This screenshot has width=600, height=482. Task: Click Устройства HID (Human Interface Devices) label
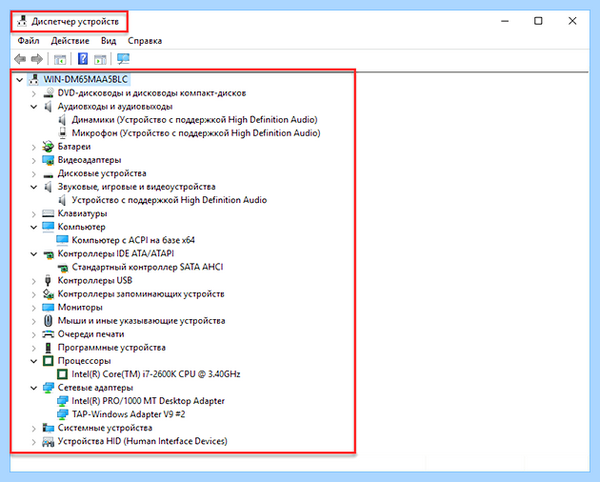click(x=142, y=441)
